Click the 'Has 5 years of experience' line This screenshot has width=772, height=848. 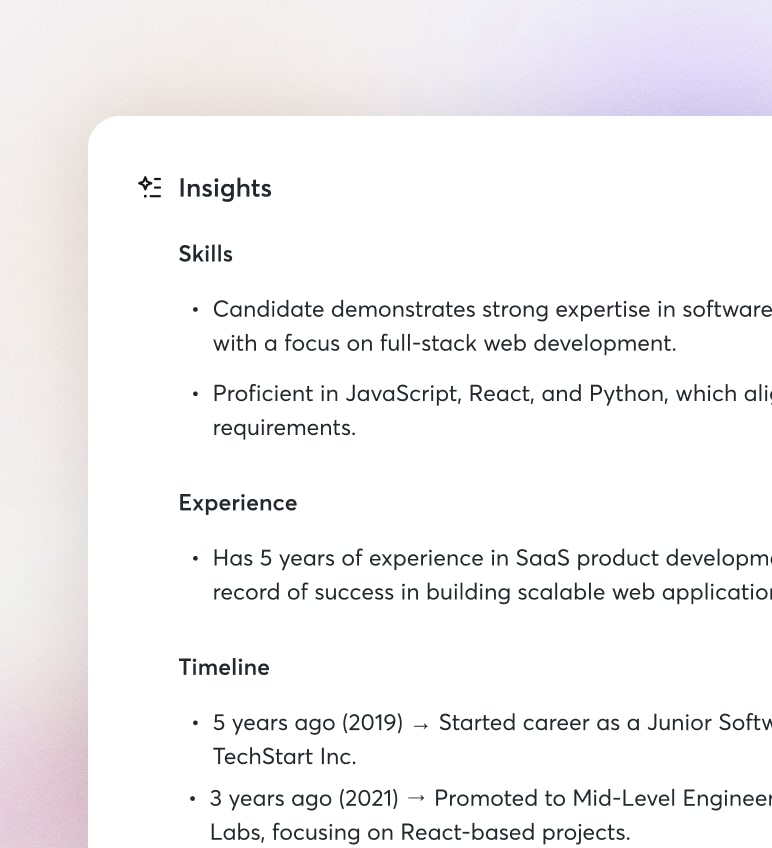[490, 558]
